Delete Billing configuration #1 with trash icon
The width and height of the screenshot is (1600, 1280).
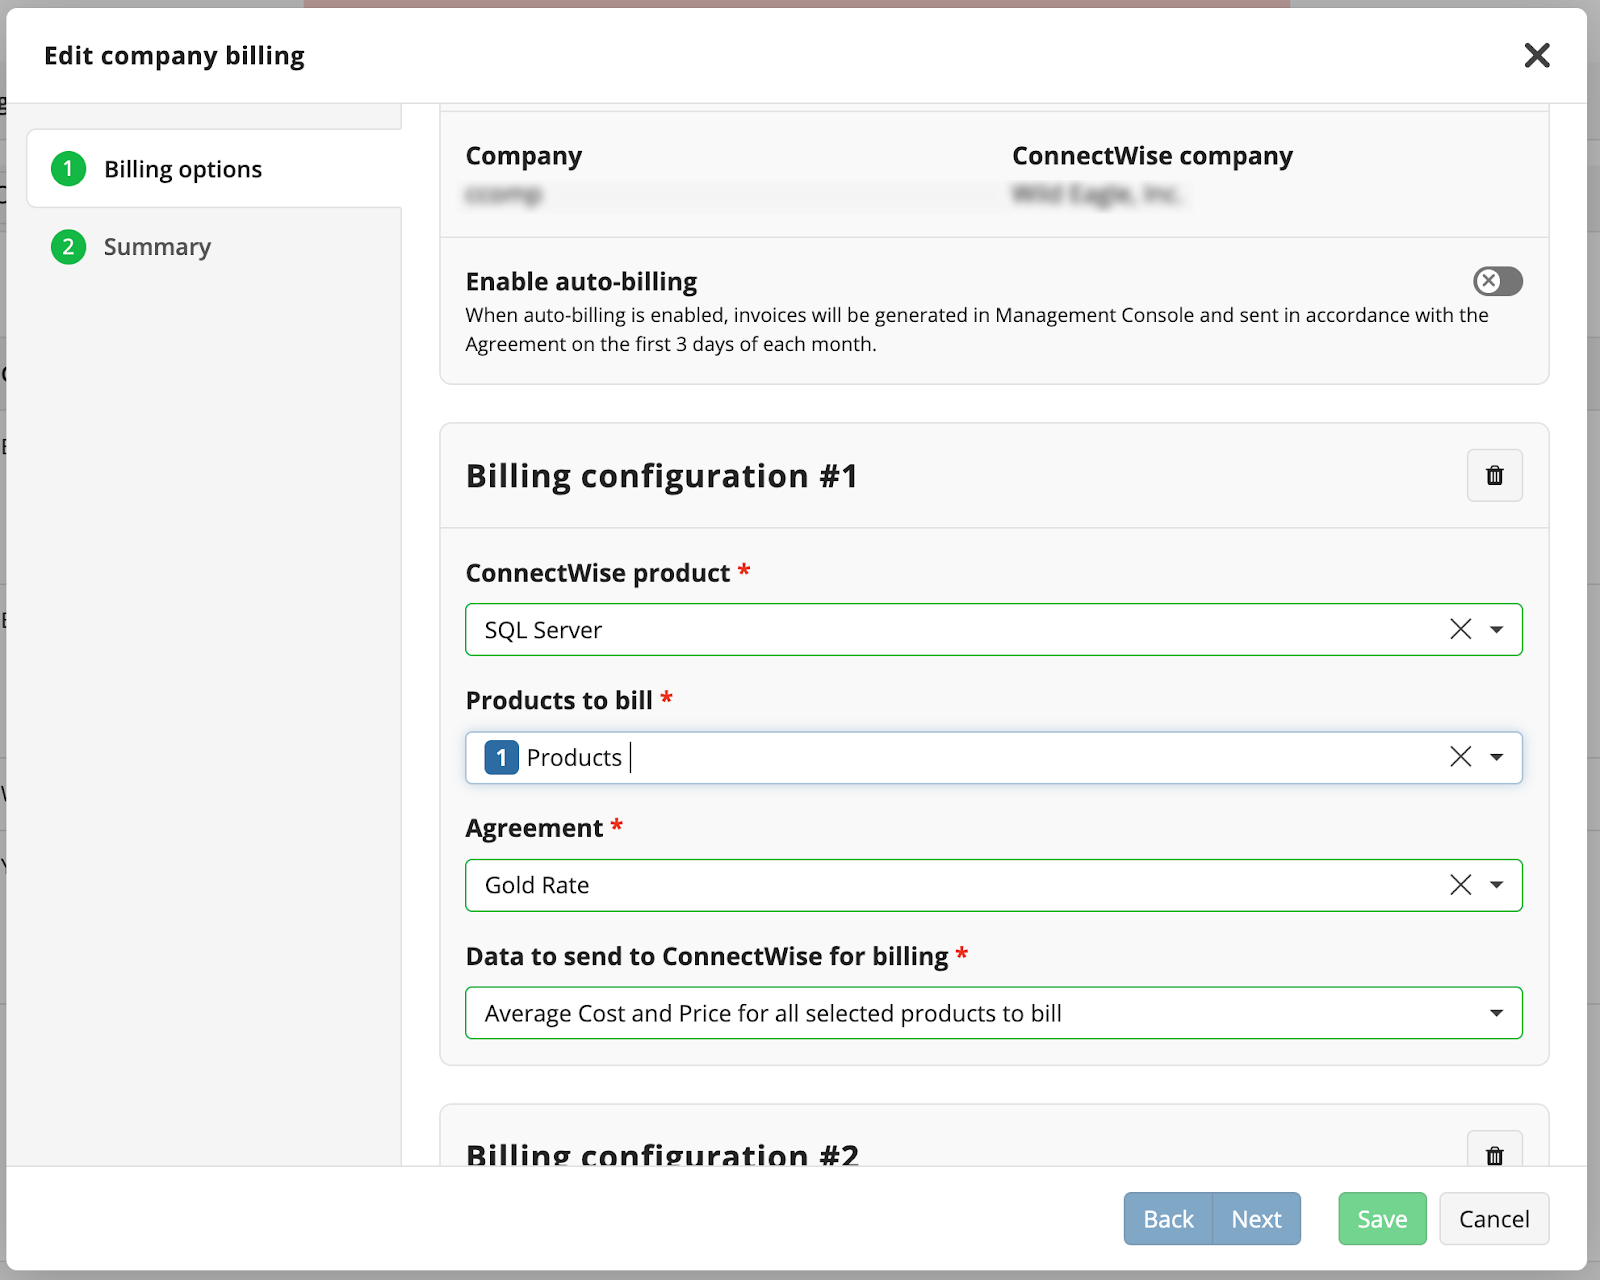(1494, 475)
